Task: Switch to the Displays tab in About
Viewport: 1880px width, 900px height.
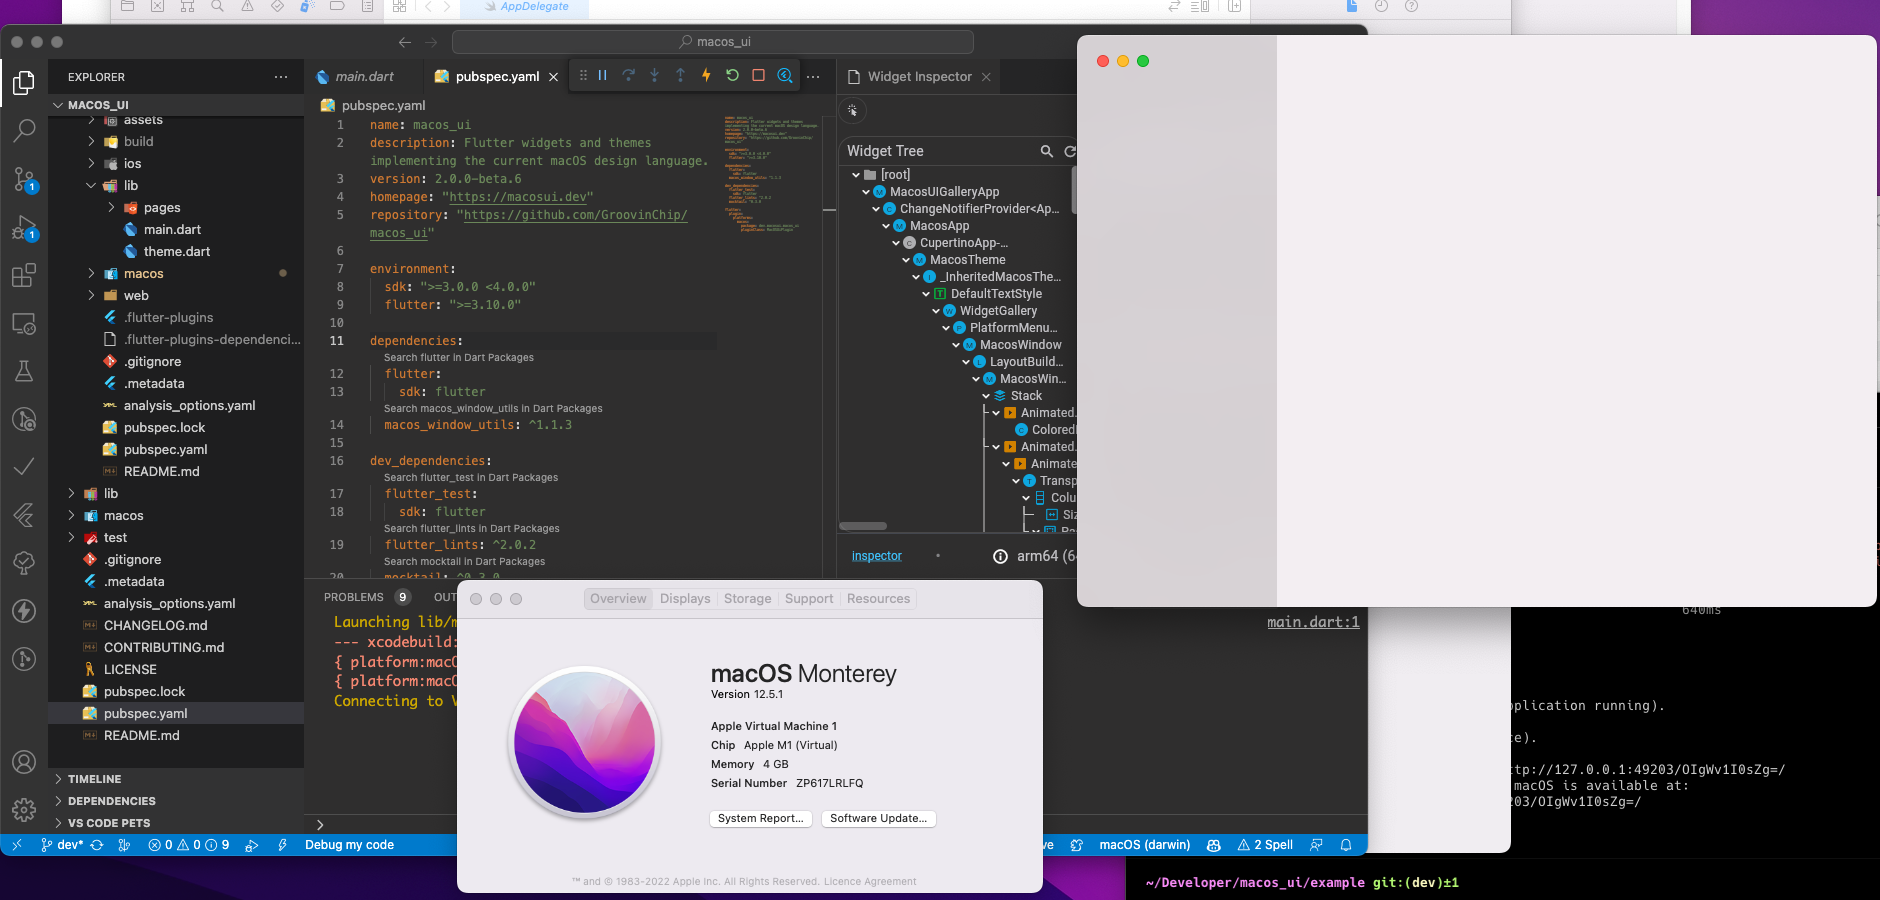Action: pos(684,598)
